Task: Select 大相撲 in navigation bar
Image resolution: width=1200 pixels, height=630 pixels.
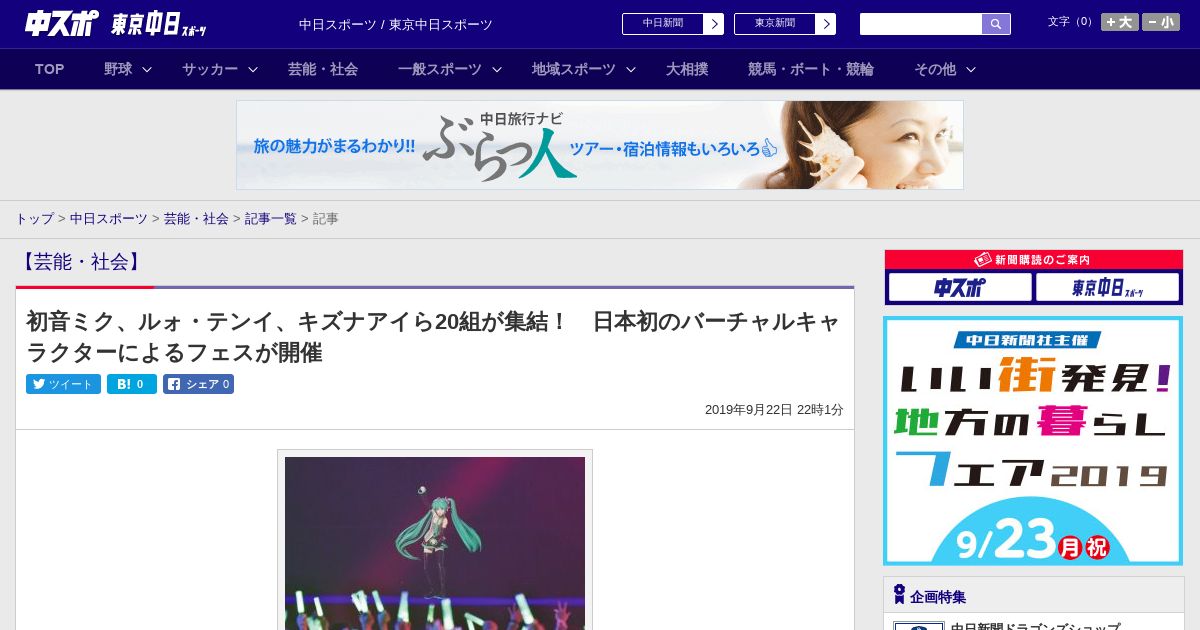Action: click(x=687, y=69)
